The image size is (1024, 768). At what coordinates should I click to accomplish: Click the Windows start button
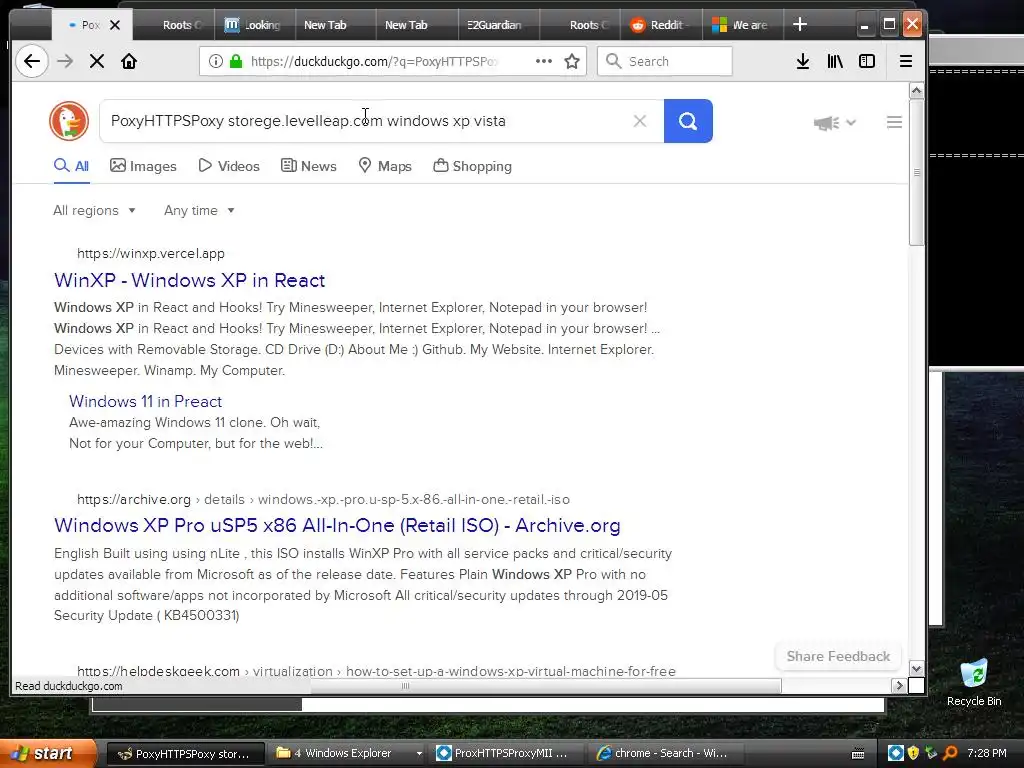[49, 753]
